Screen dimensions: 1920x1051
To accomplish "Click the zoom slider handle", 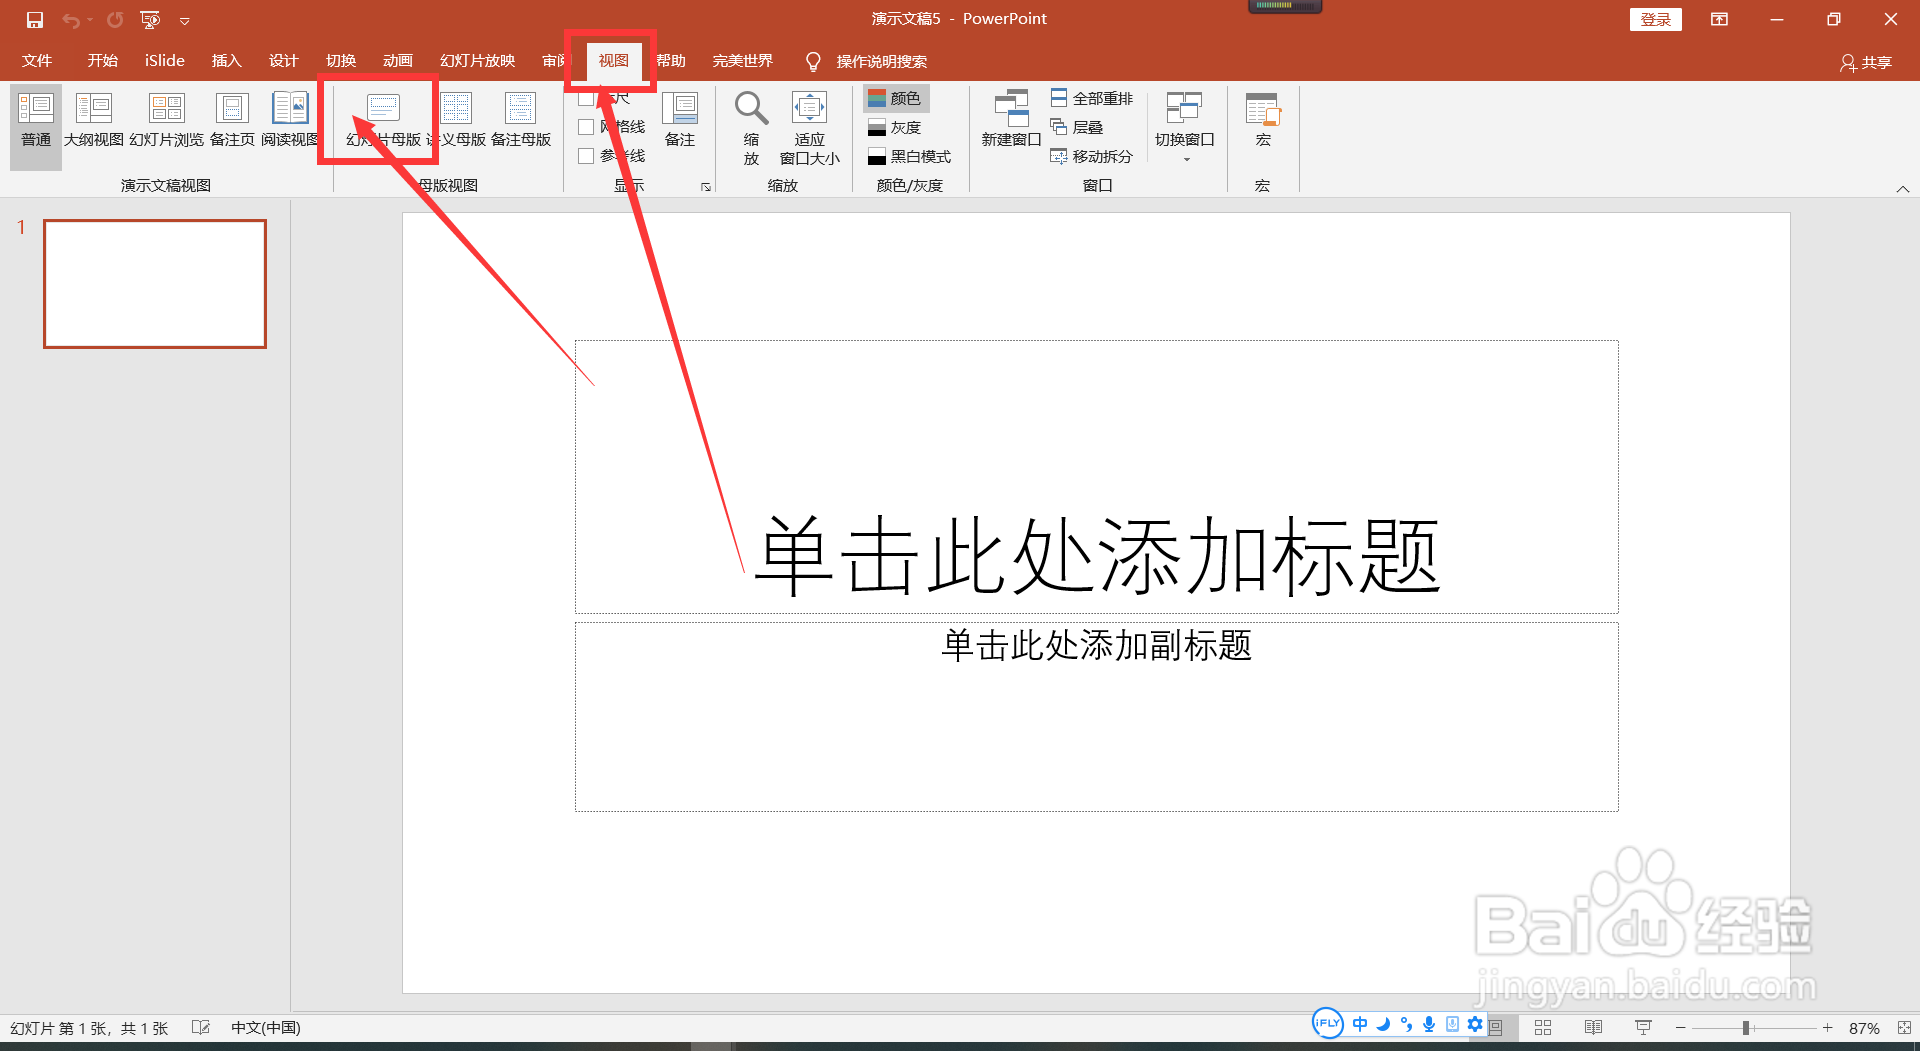I will [x=1746, y=1027].
